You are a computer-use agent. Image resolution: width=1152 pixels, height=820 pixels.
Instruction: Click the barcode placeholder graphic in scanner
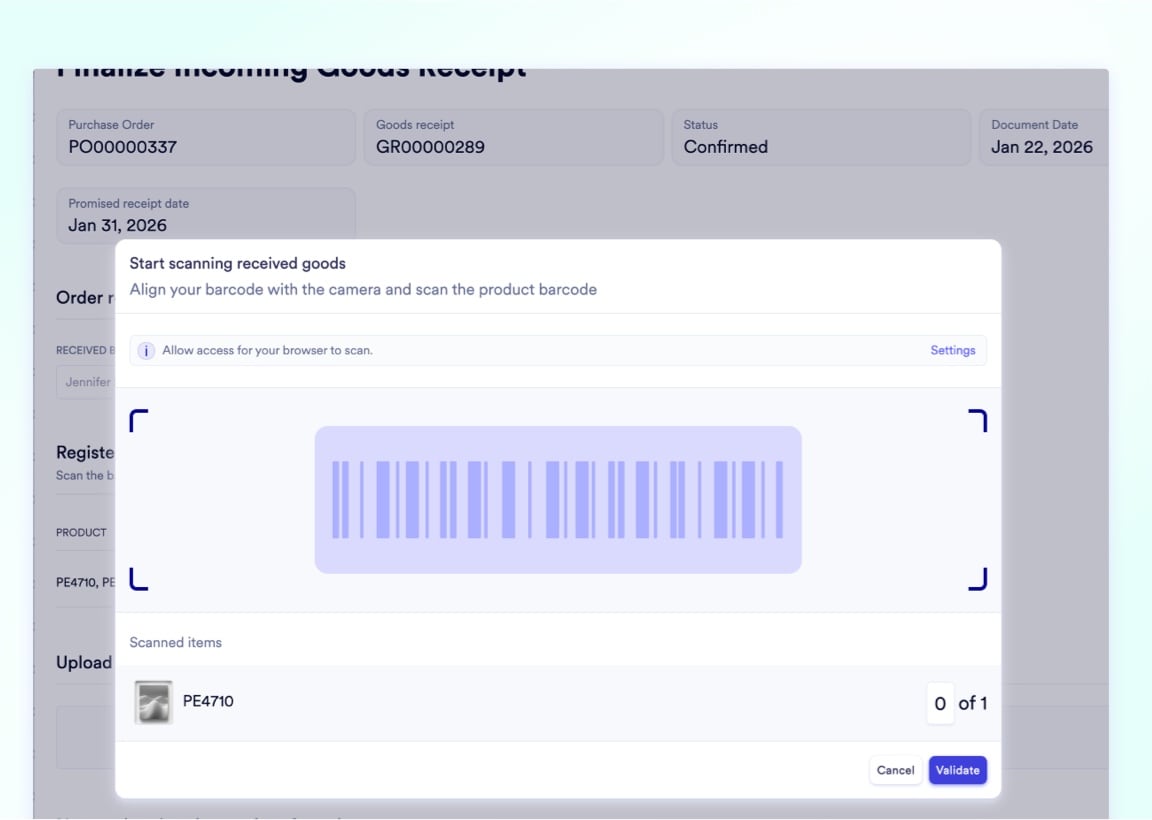[x=558, y=500]
